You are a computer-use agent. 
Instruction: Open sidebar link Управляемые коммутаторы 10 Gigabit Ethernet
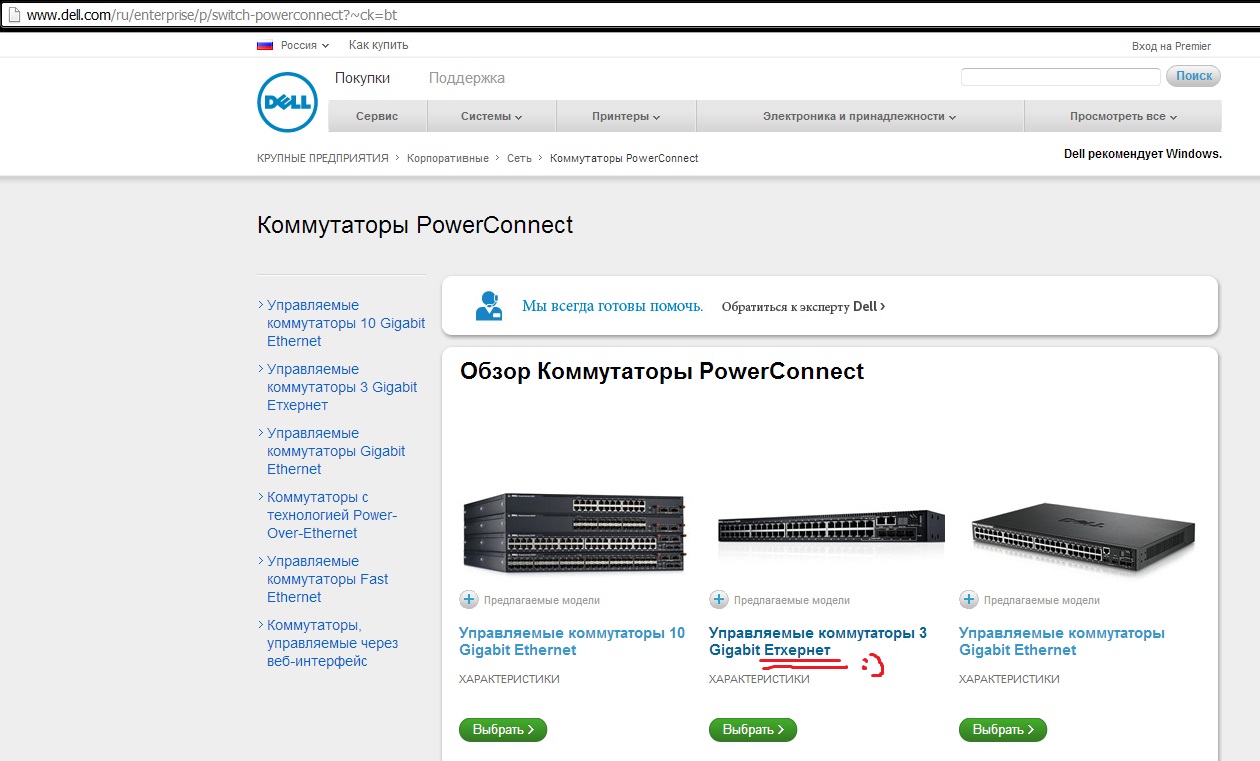[x=346, y=323]
